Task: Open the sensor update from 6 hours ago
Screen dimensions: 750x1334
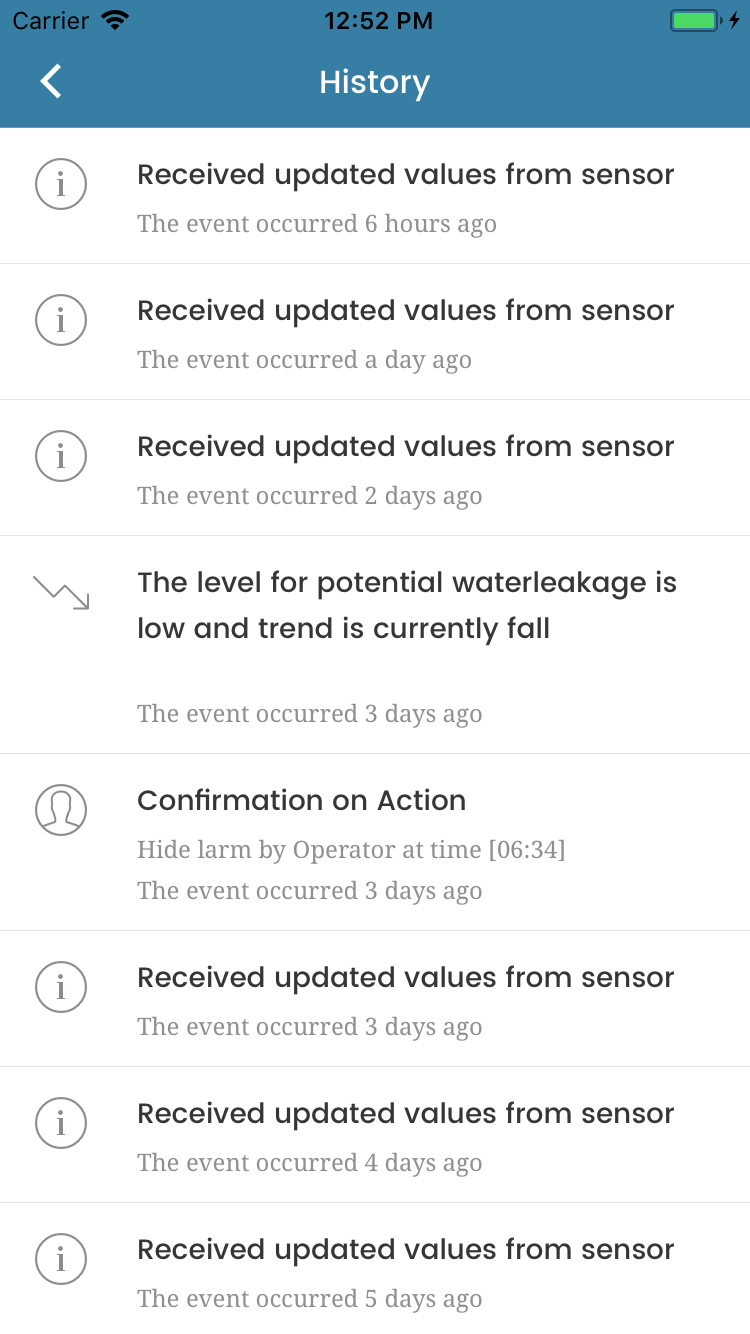Action: 375,196
